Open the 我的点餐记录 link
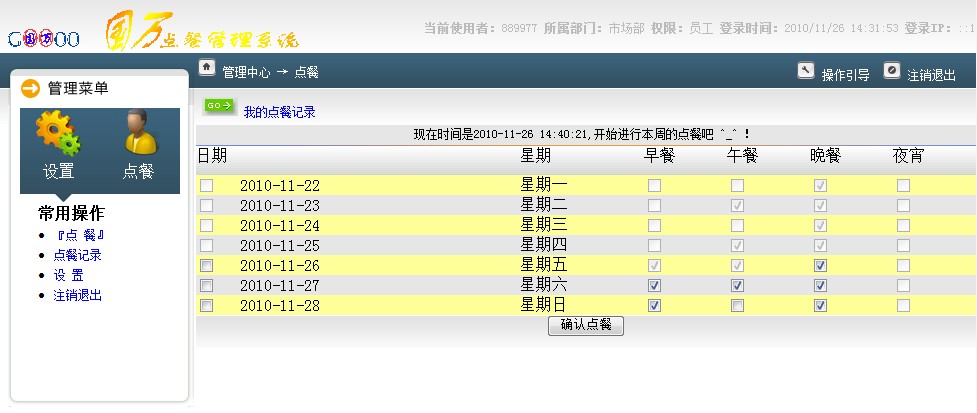The image size is (977, 413). click(279, 112)
